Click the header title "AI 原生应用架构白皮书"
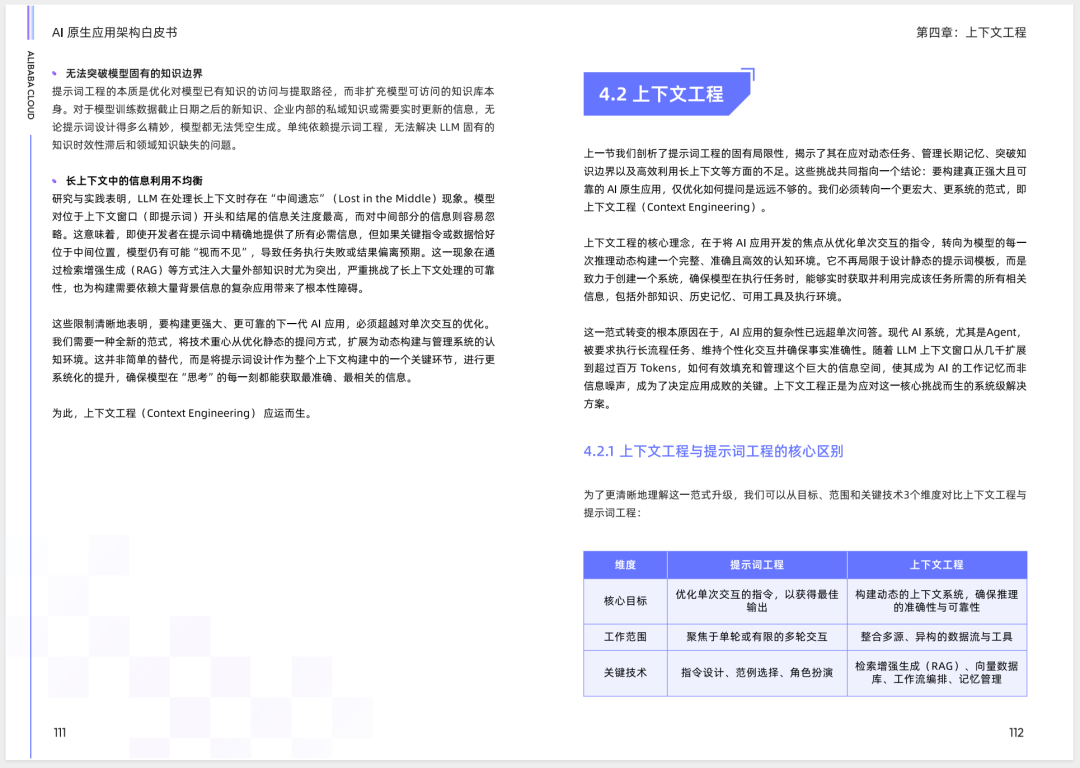The height and width of the screenshot is (768, 1080). [114, 32]
